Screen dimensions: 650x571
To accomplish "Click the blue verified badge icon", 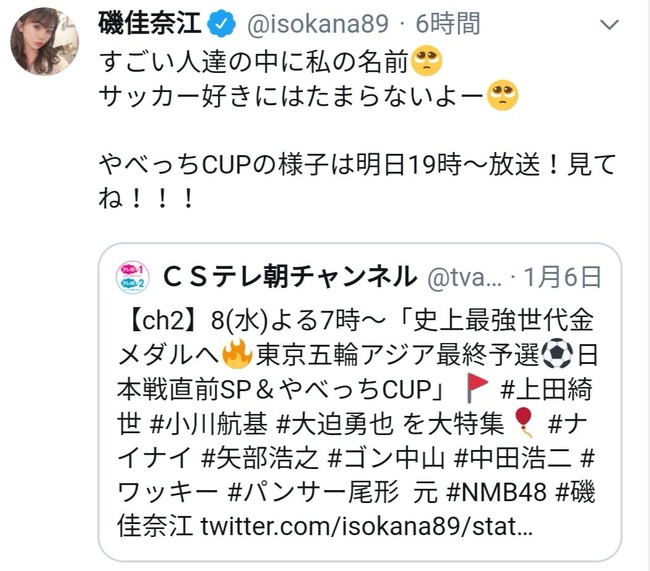I will coord(222,24).
